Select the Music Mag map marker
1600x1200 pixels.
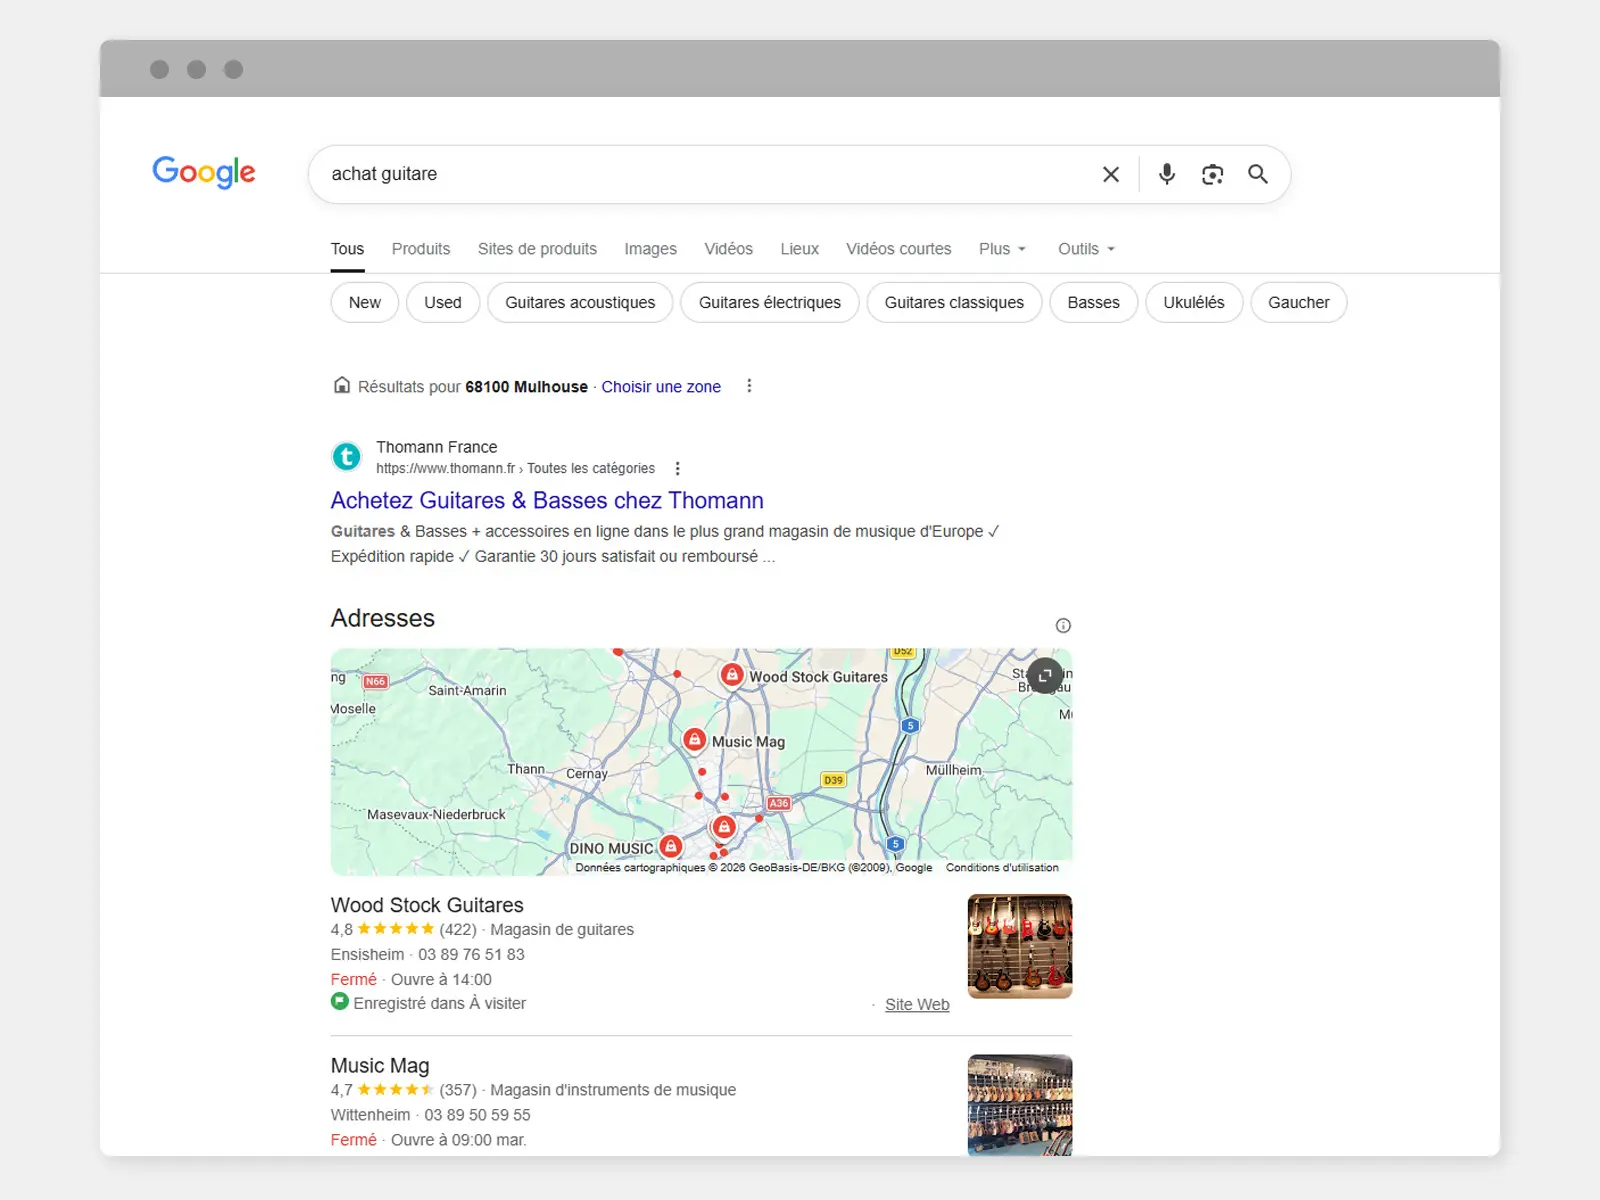[x=694, y=740]
